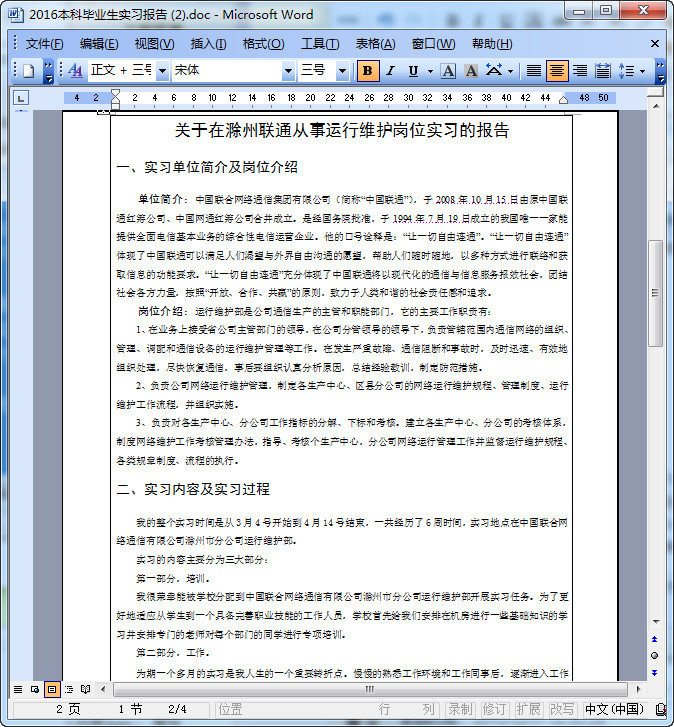Click horizontal scrollbar right arrow
Screen dimensions: 674x727
638,689
